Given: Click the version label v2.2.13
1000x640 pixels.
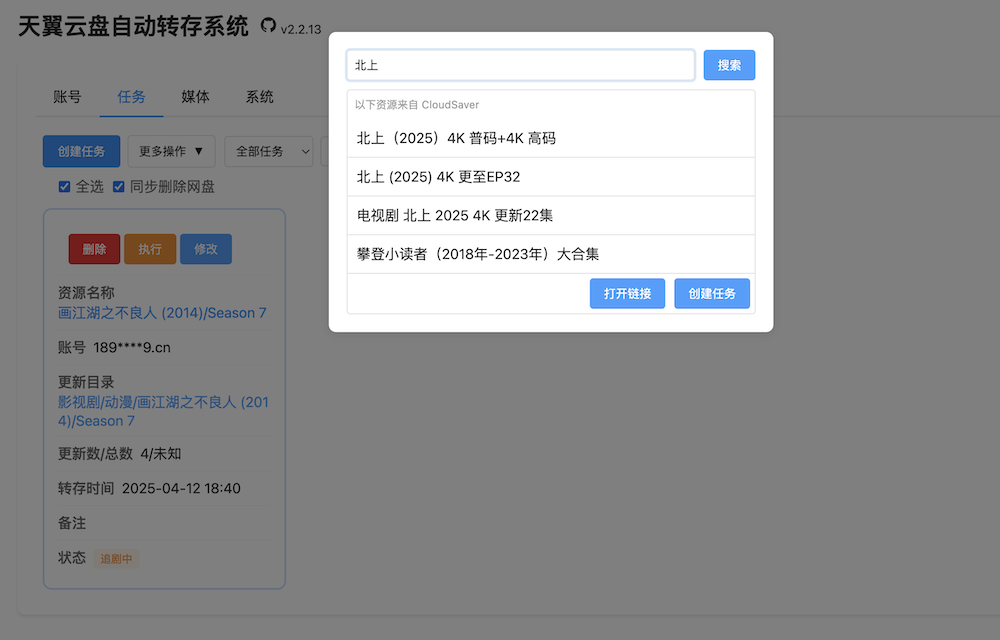Looking at the screenshot, I should (301, 29).
